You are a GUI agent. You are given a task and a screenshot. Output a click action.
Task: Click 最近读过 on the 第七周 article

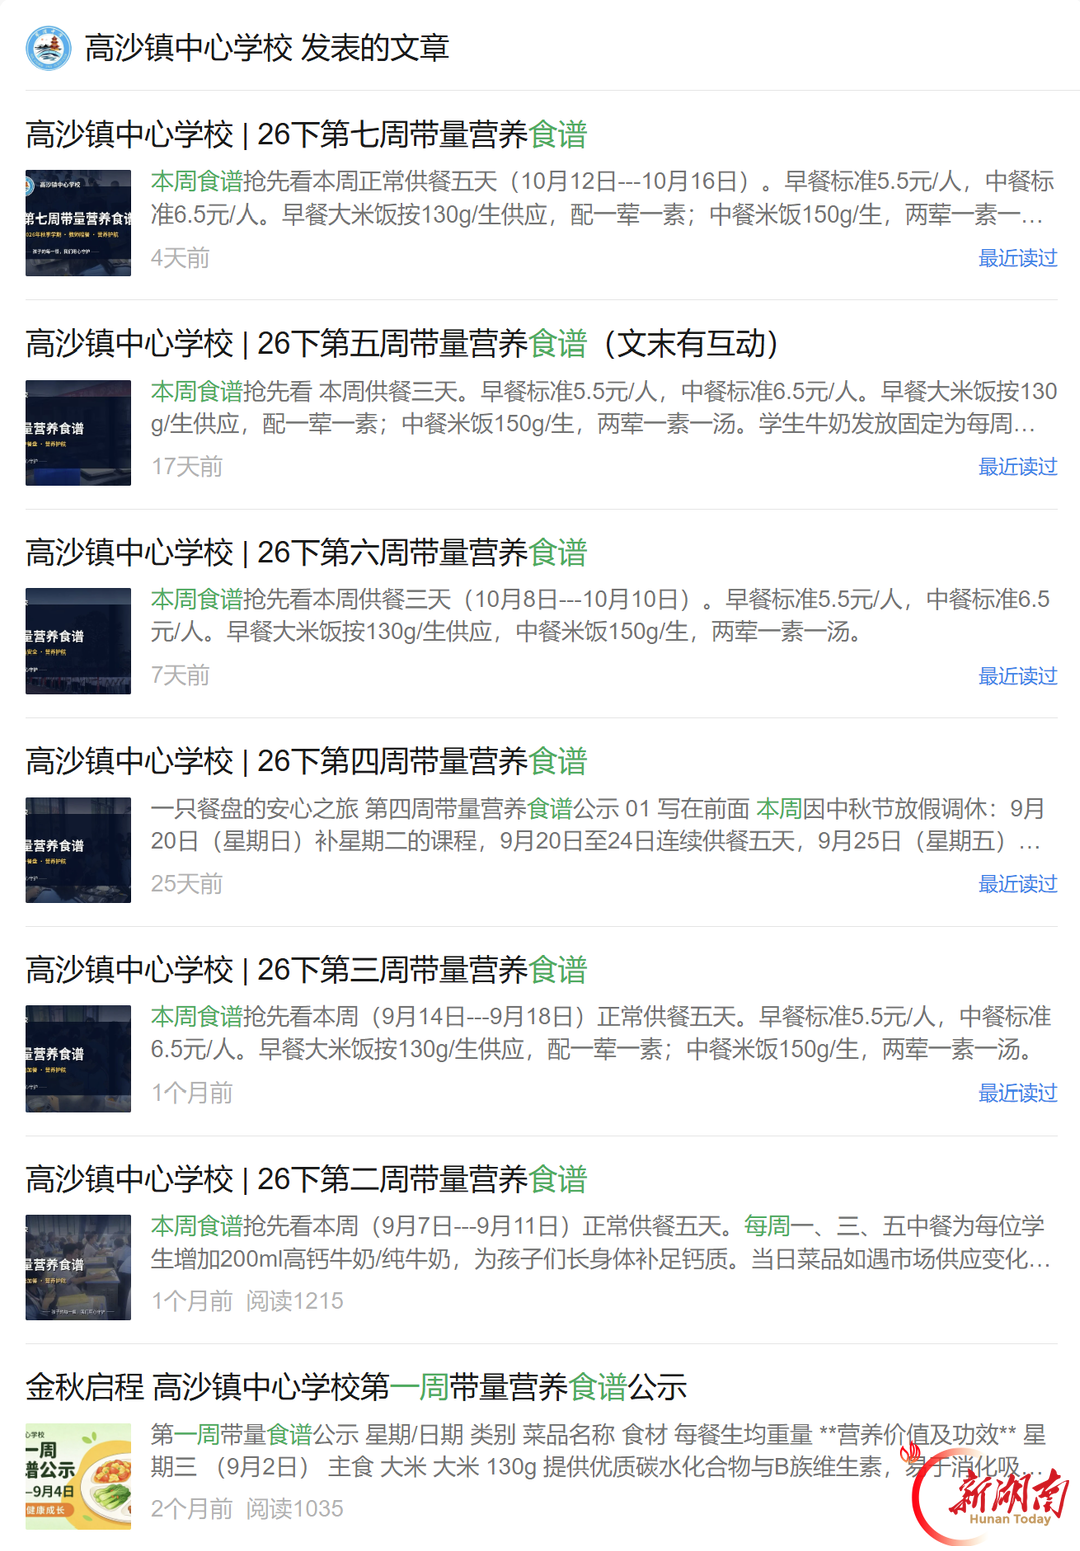[x=1017, y=258]
